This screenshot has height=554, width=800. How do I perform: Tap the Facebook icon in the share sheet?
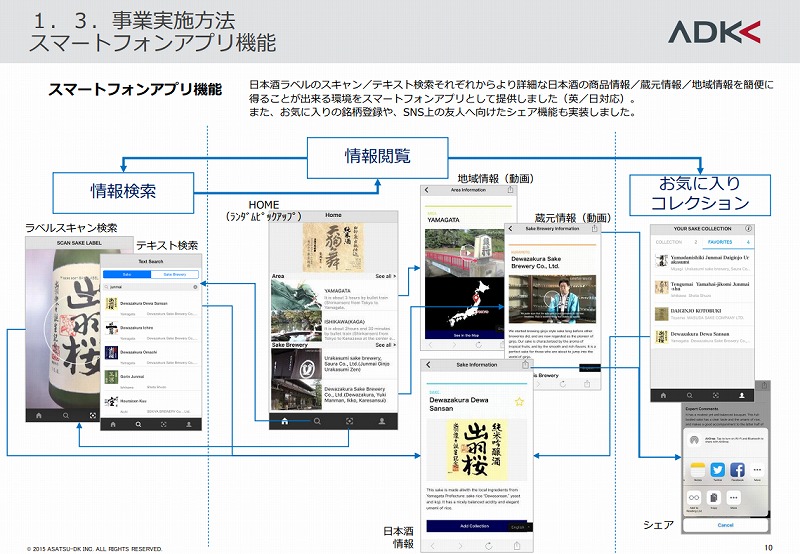coord(738,470)
